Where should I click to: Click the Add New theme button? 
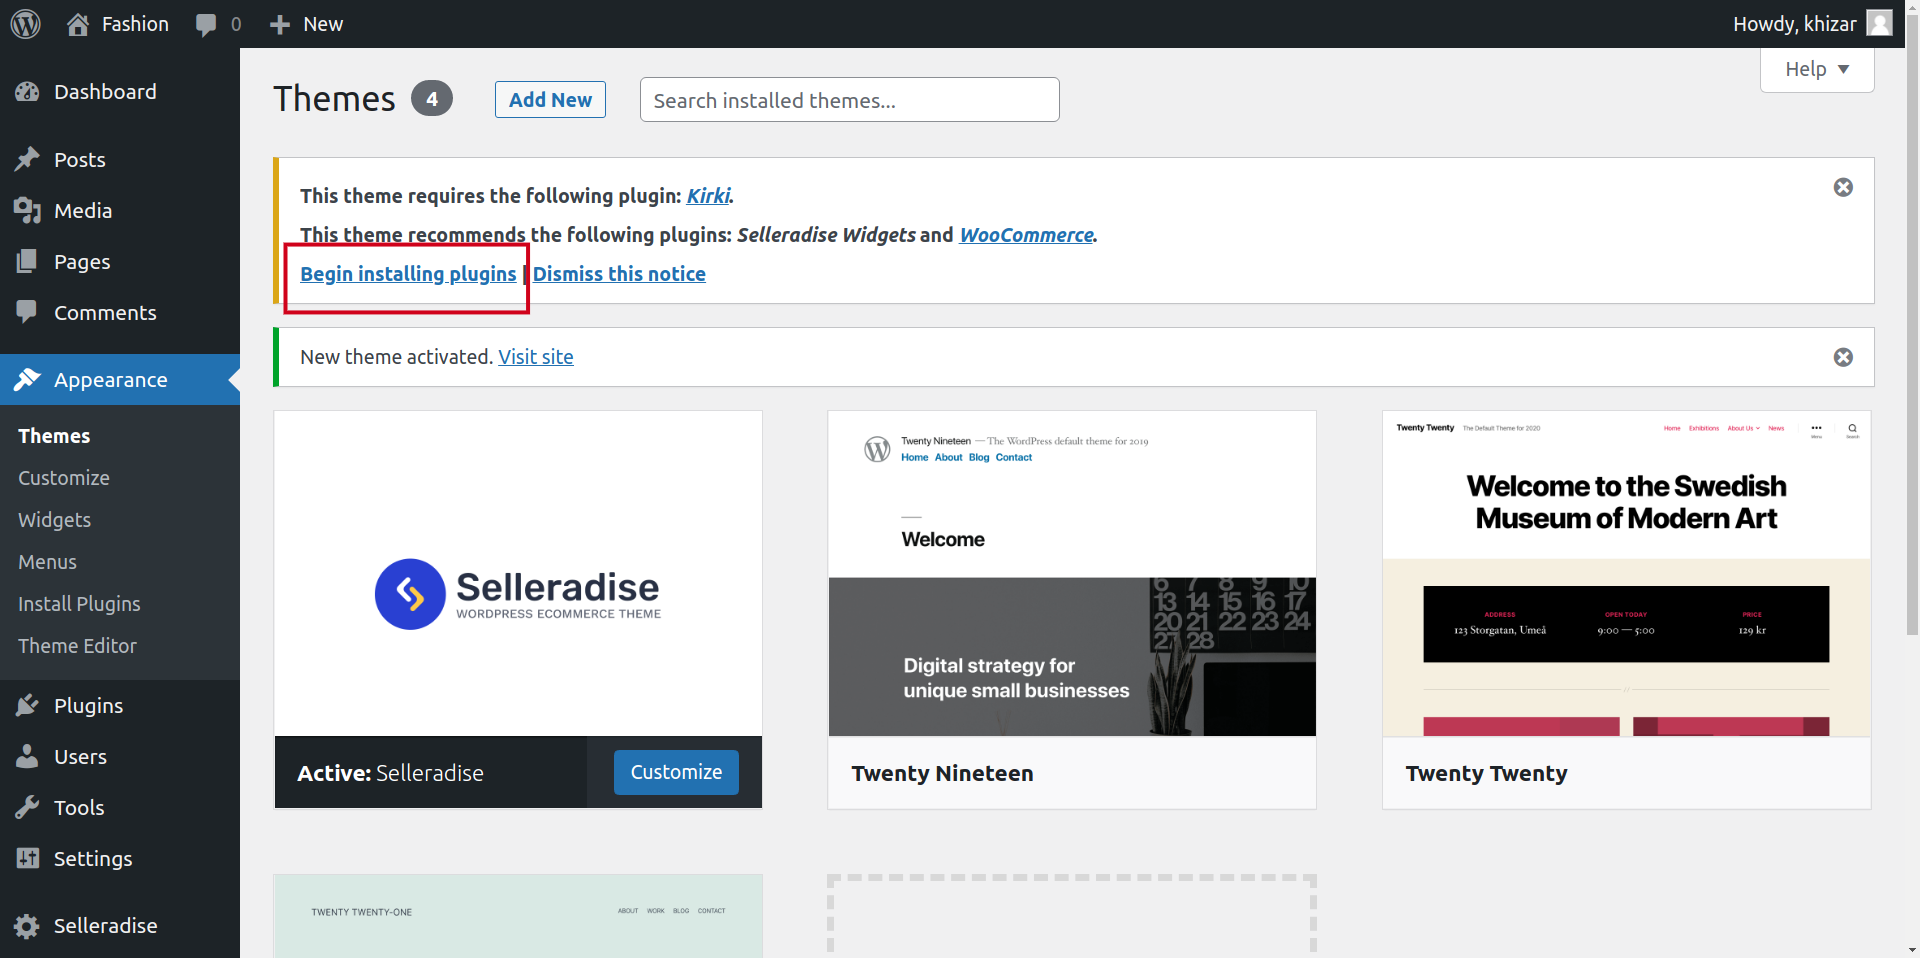point(550,100)
